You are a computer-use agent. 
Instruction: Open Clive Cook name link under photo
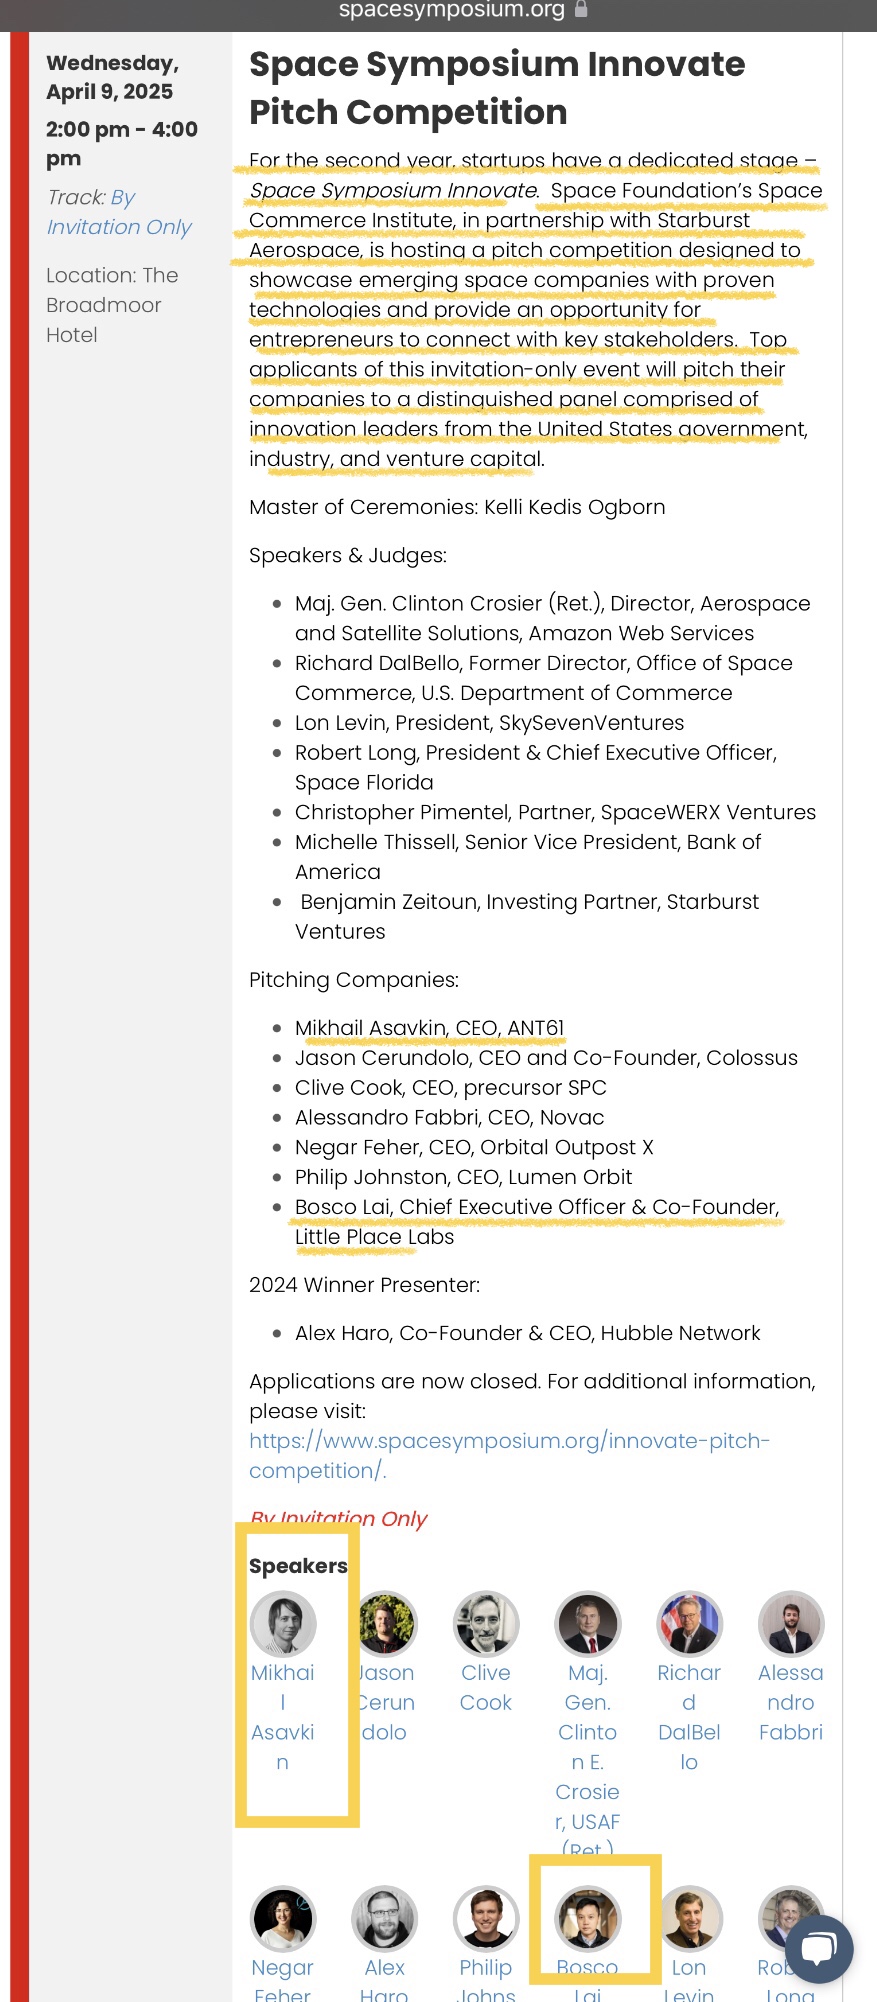[486, 1687]
